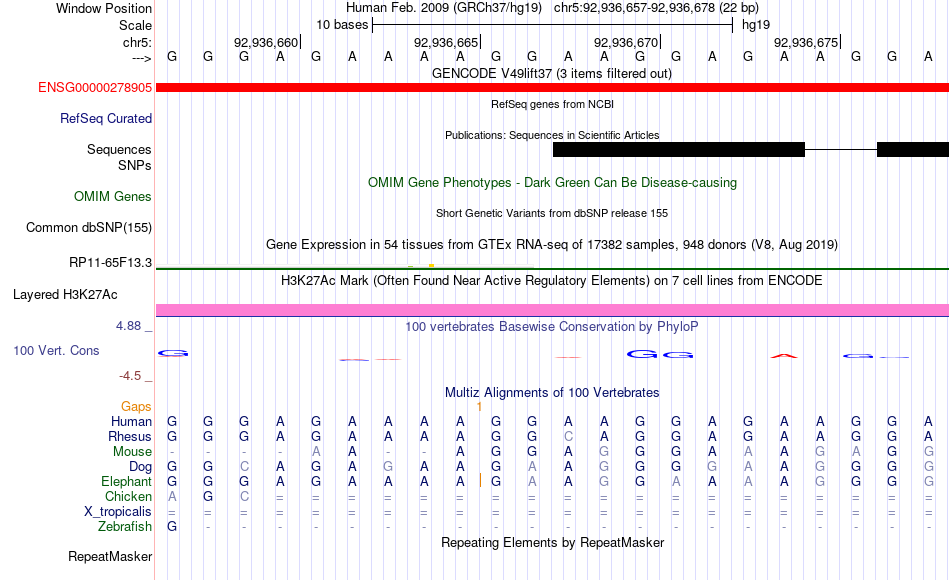950x580 pixels.
Task: Click the gray C base in Dog row
Action: tap(244, 467)
